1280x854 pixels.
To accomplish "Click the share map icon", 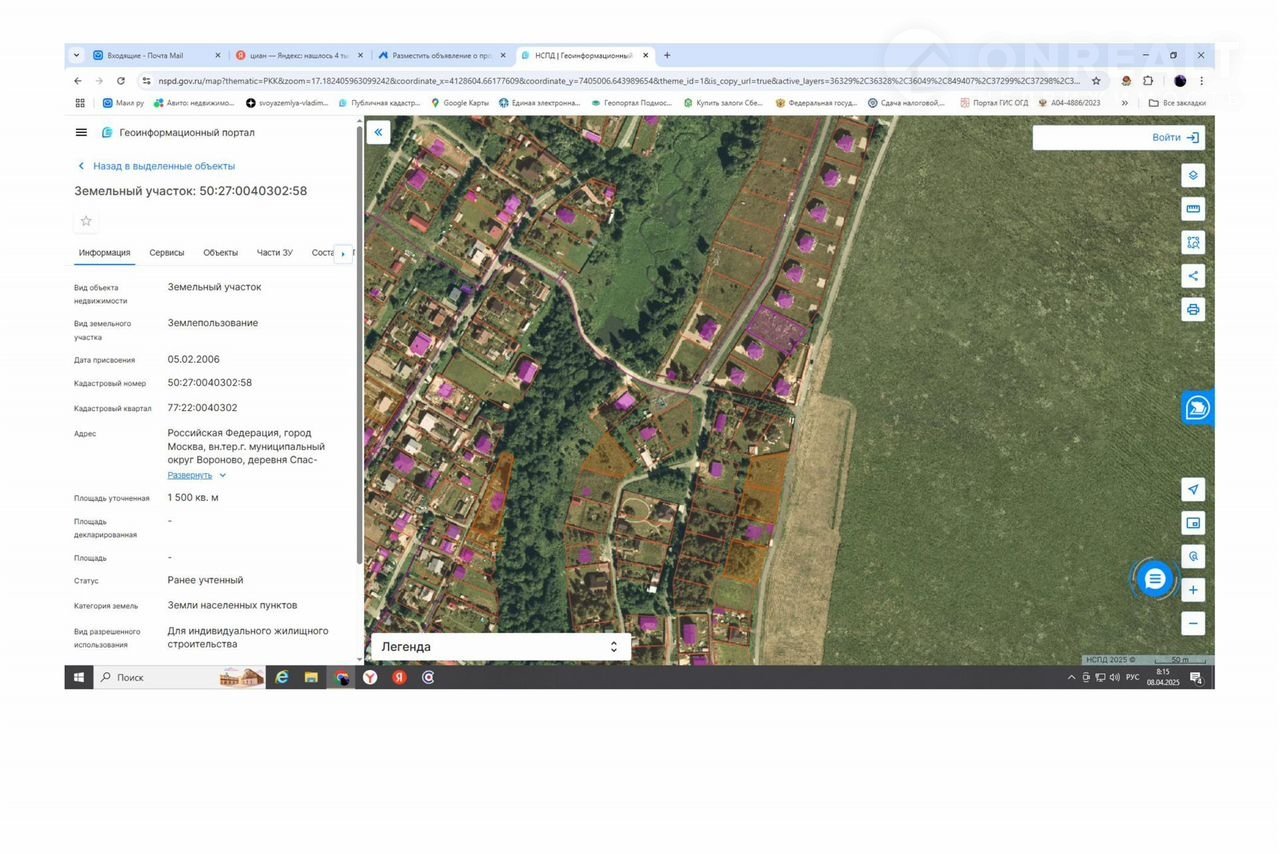I will click(1192, 276).
